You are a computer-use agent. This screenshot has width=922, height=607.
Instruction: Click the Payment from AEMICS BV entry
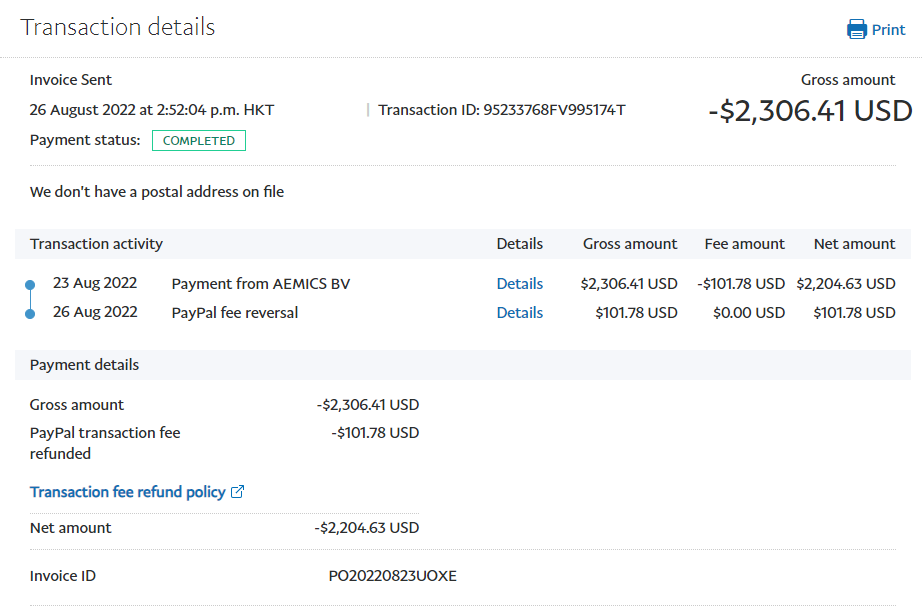click(260, 284)
